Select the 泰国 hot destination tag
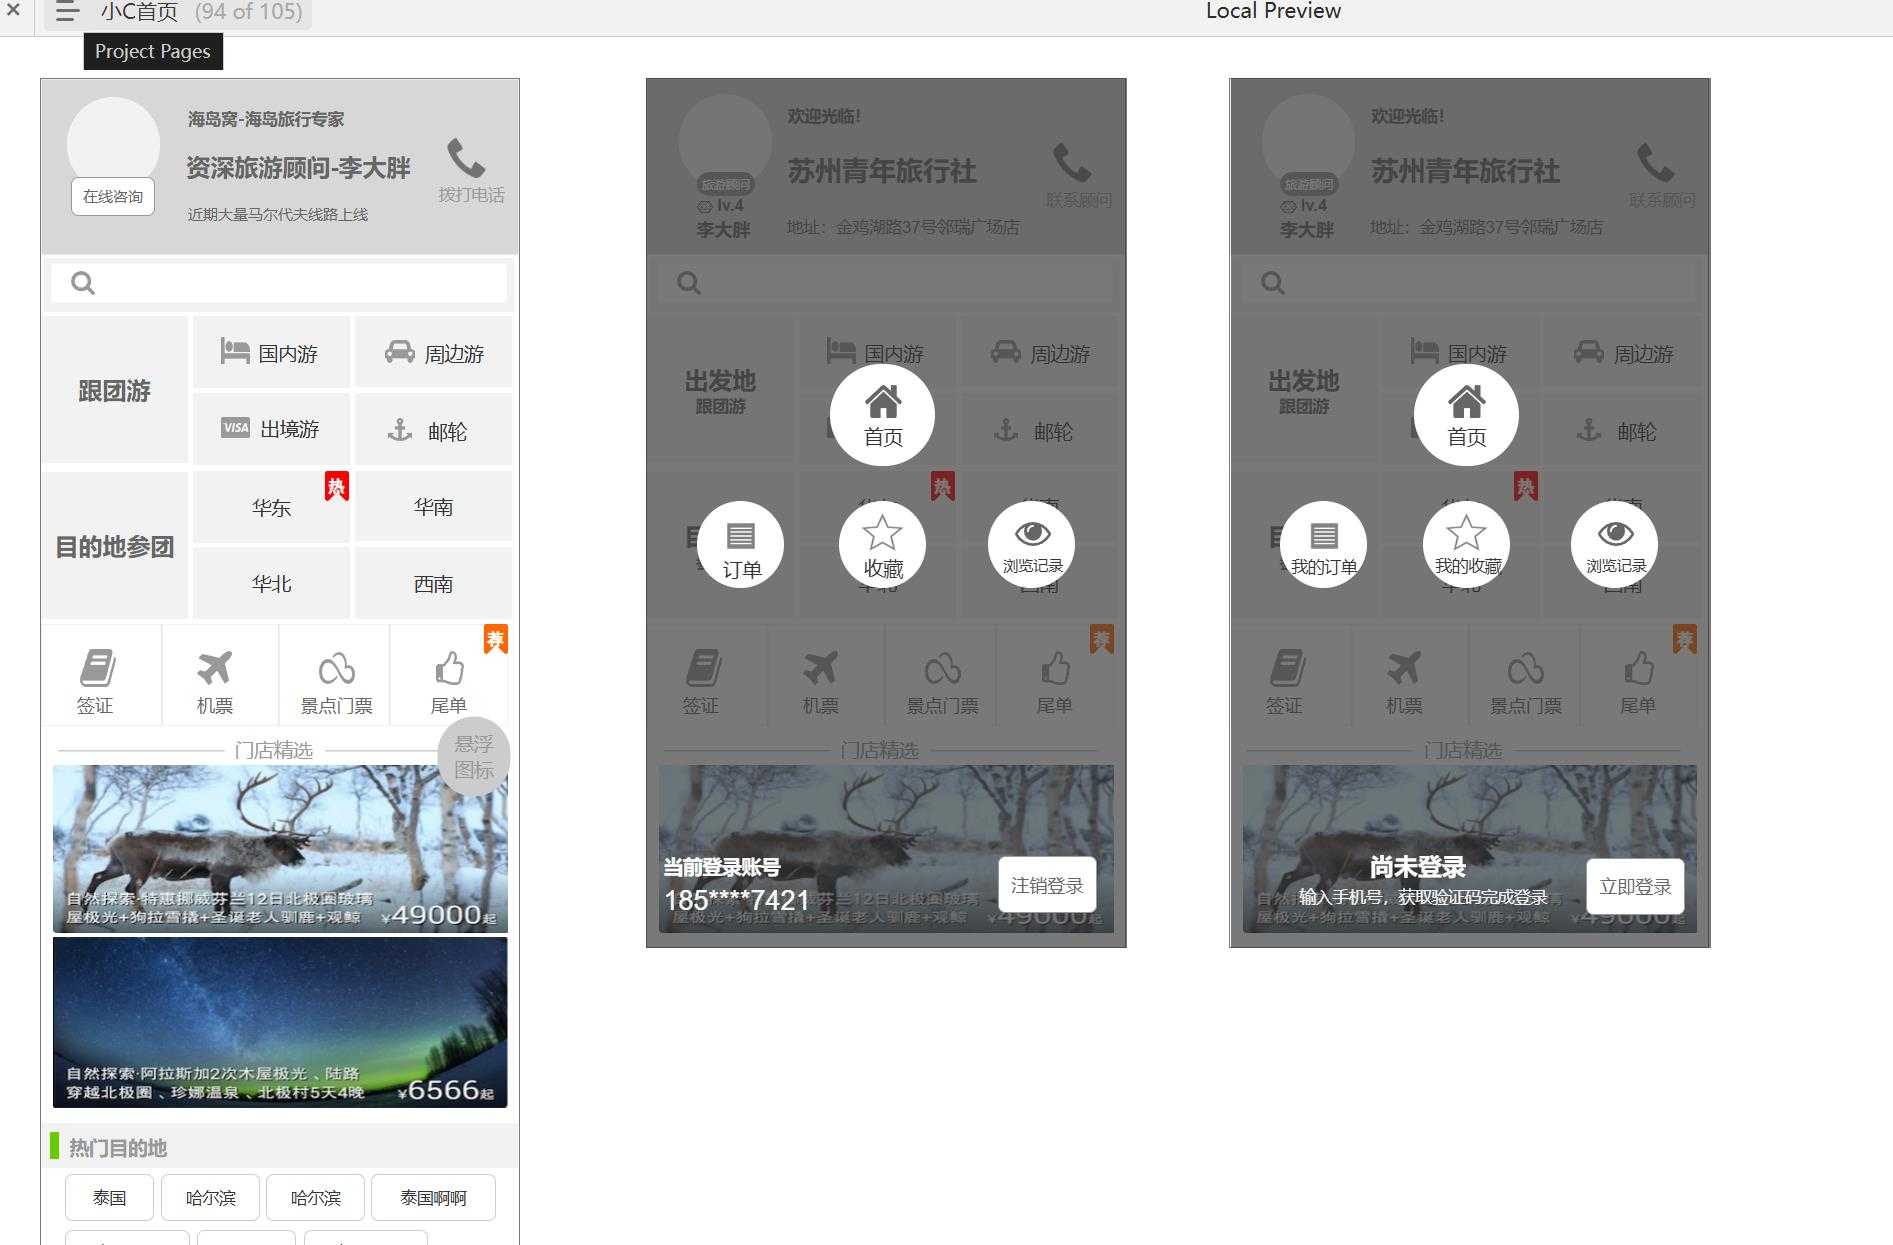This screenshot has width=1893, height=1245. point(110,1197)
